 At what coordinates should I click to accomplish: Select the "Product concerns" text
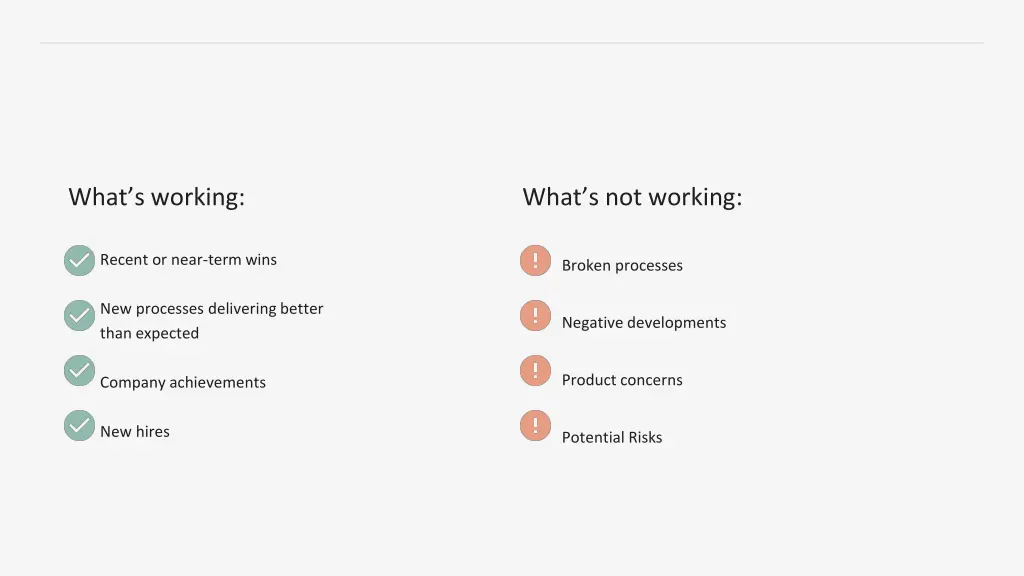point(622,380)
